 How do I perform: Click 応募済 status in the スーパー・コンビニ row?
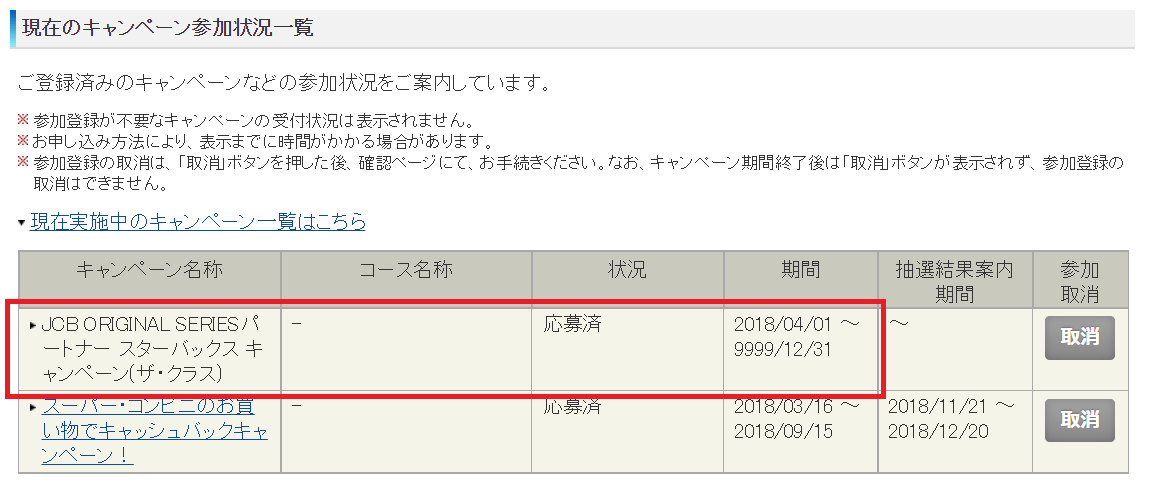click(x=572, y=407)
